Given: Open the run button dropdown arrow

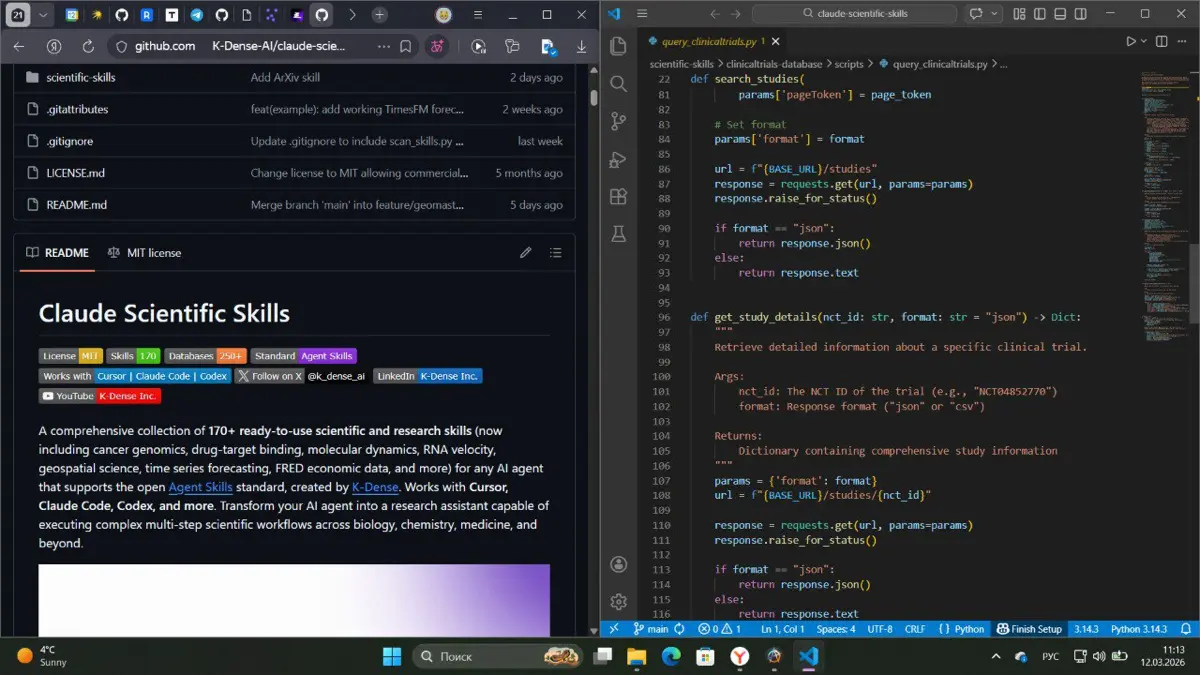Looking at the screenshot, I should [1144, 41].
